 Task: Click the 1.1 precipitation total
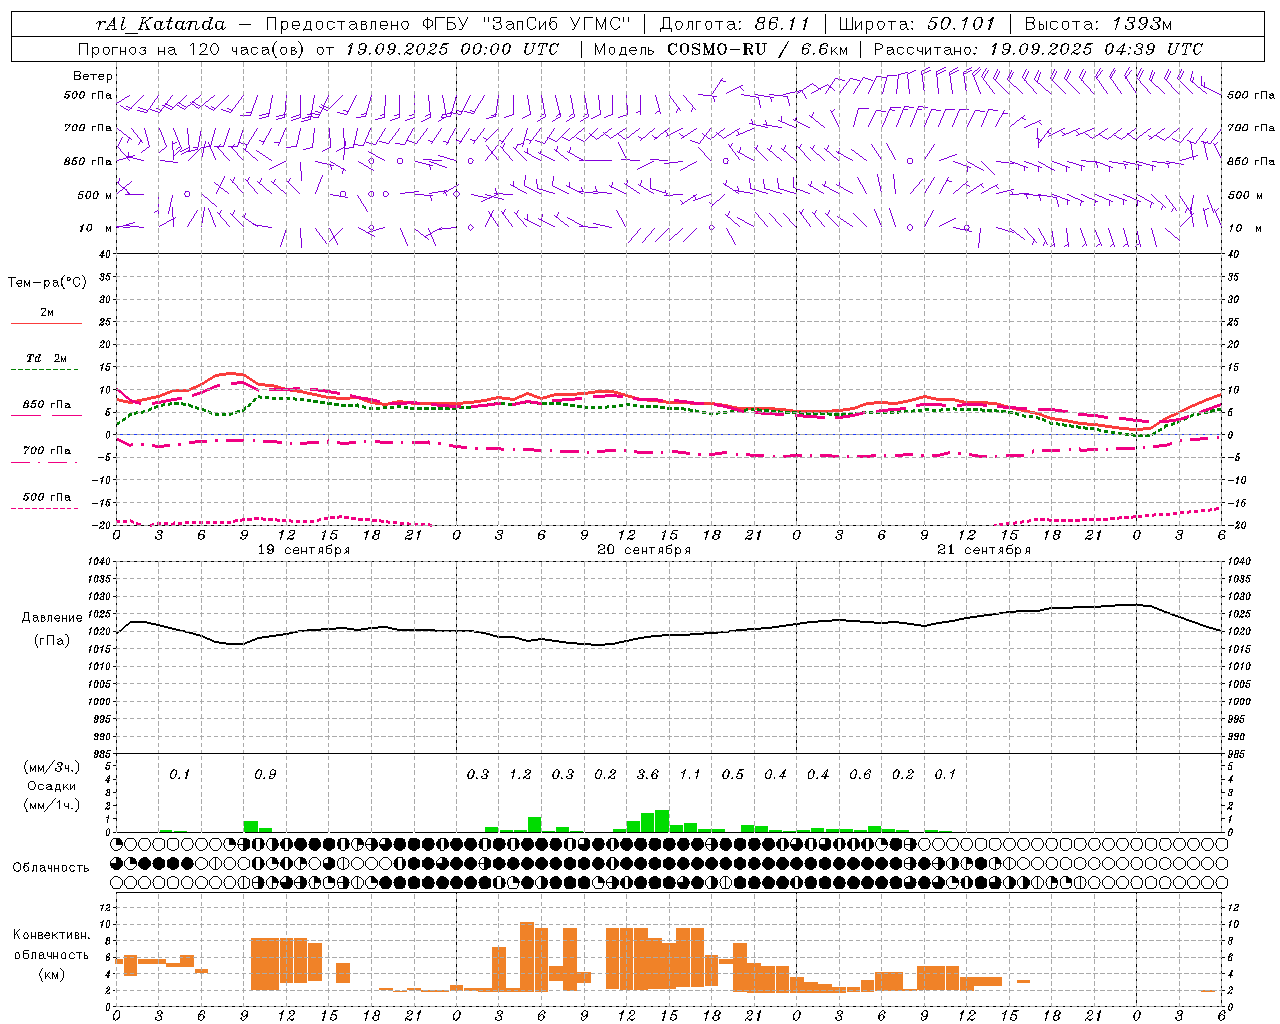(690, 774)
